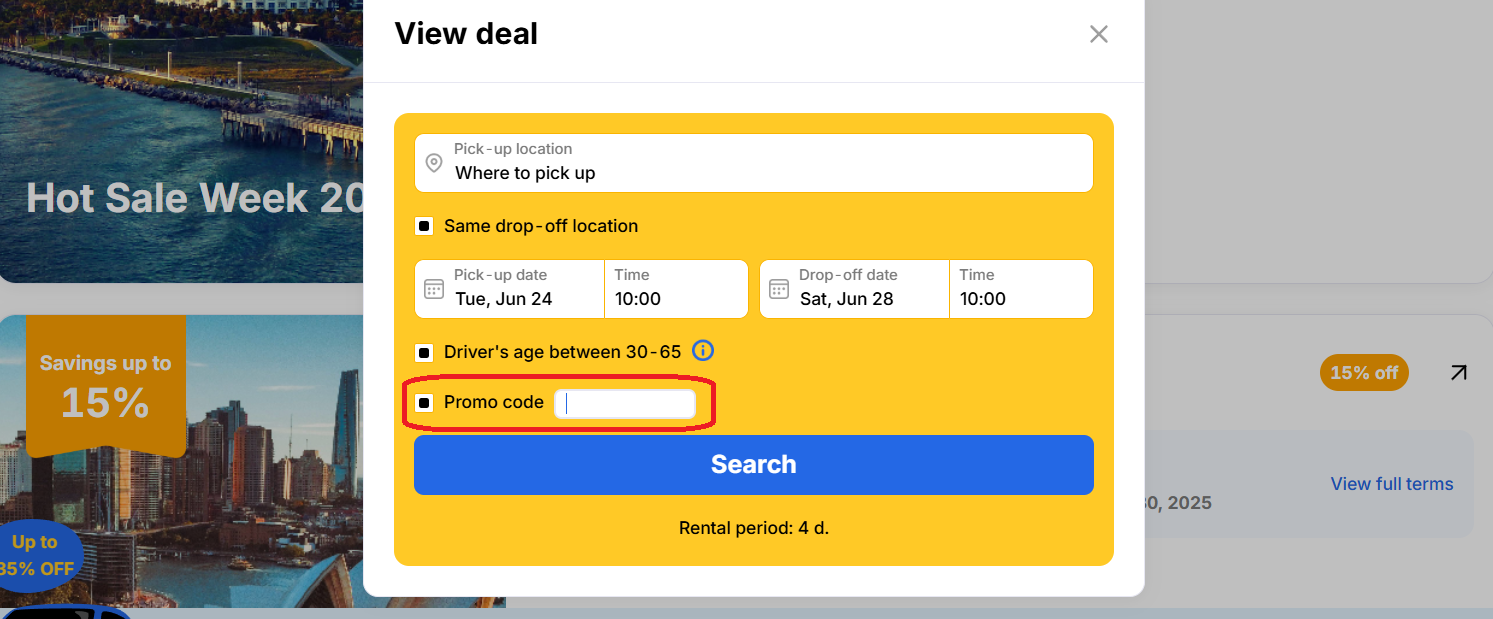Open the Pick-up date selector
1493x619 pixels.
click(x=525, y=289)
